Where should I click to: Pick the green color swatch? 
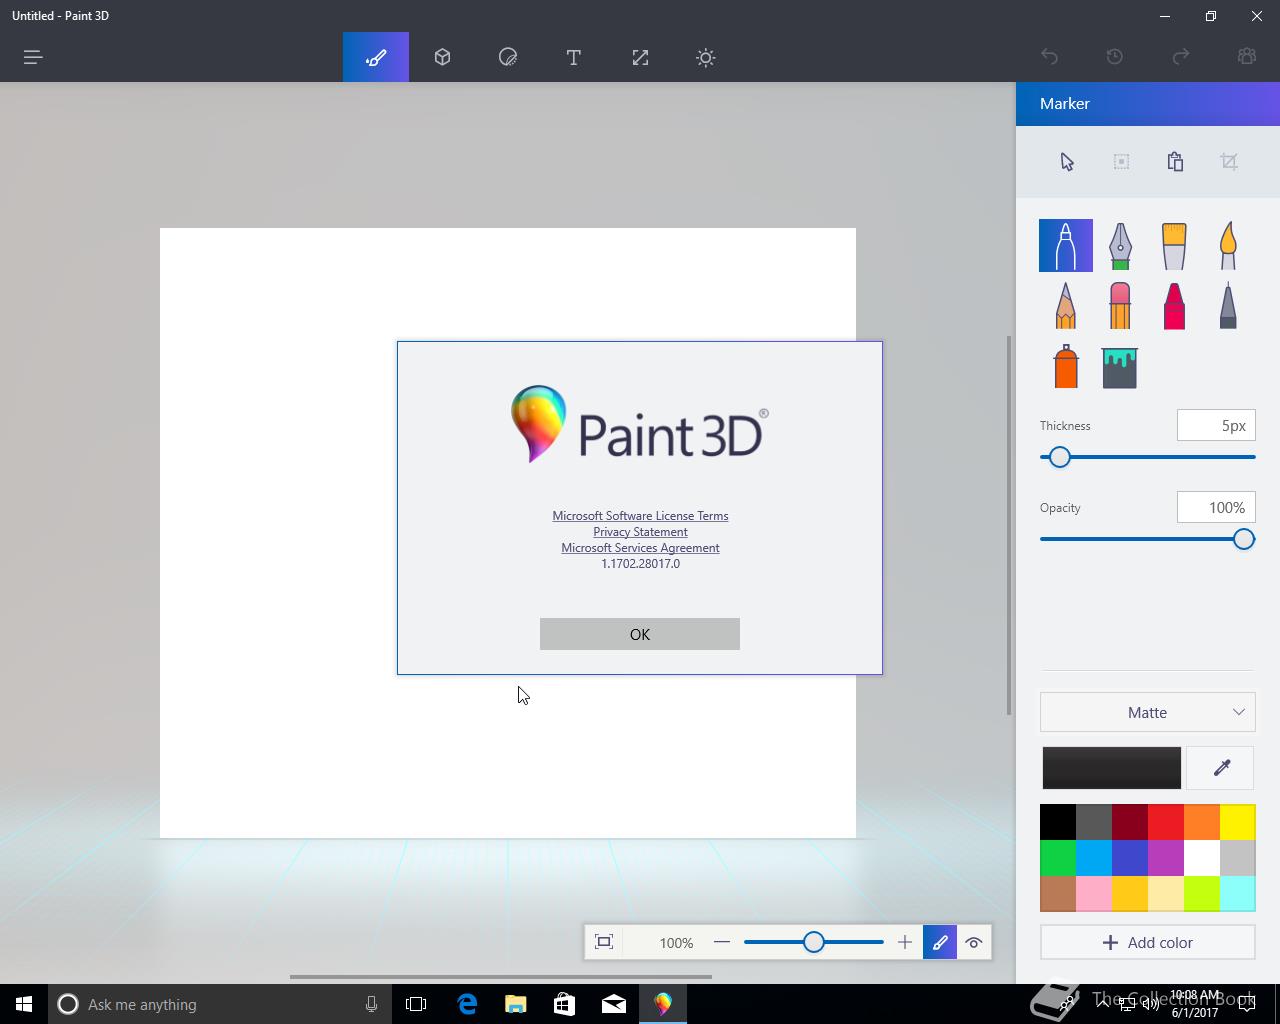tap(1058, 858)
